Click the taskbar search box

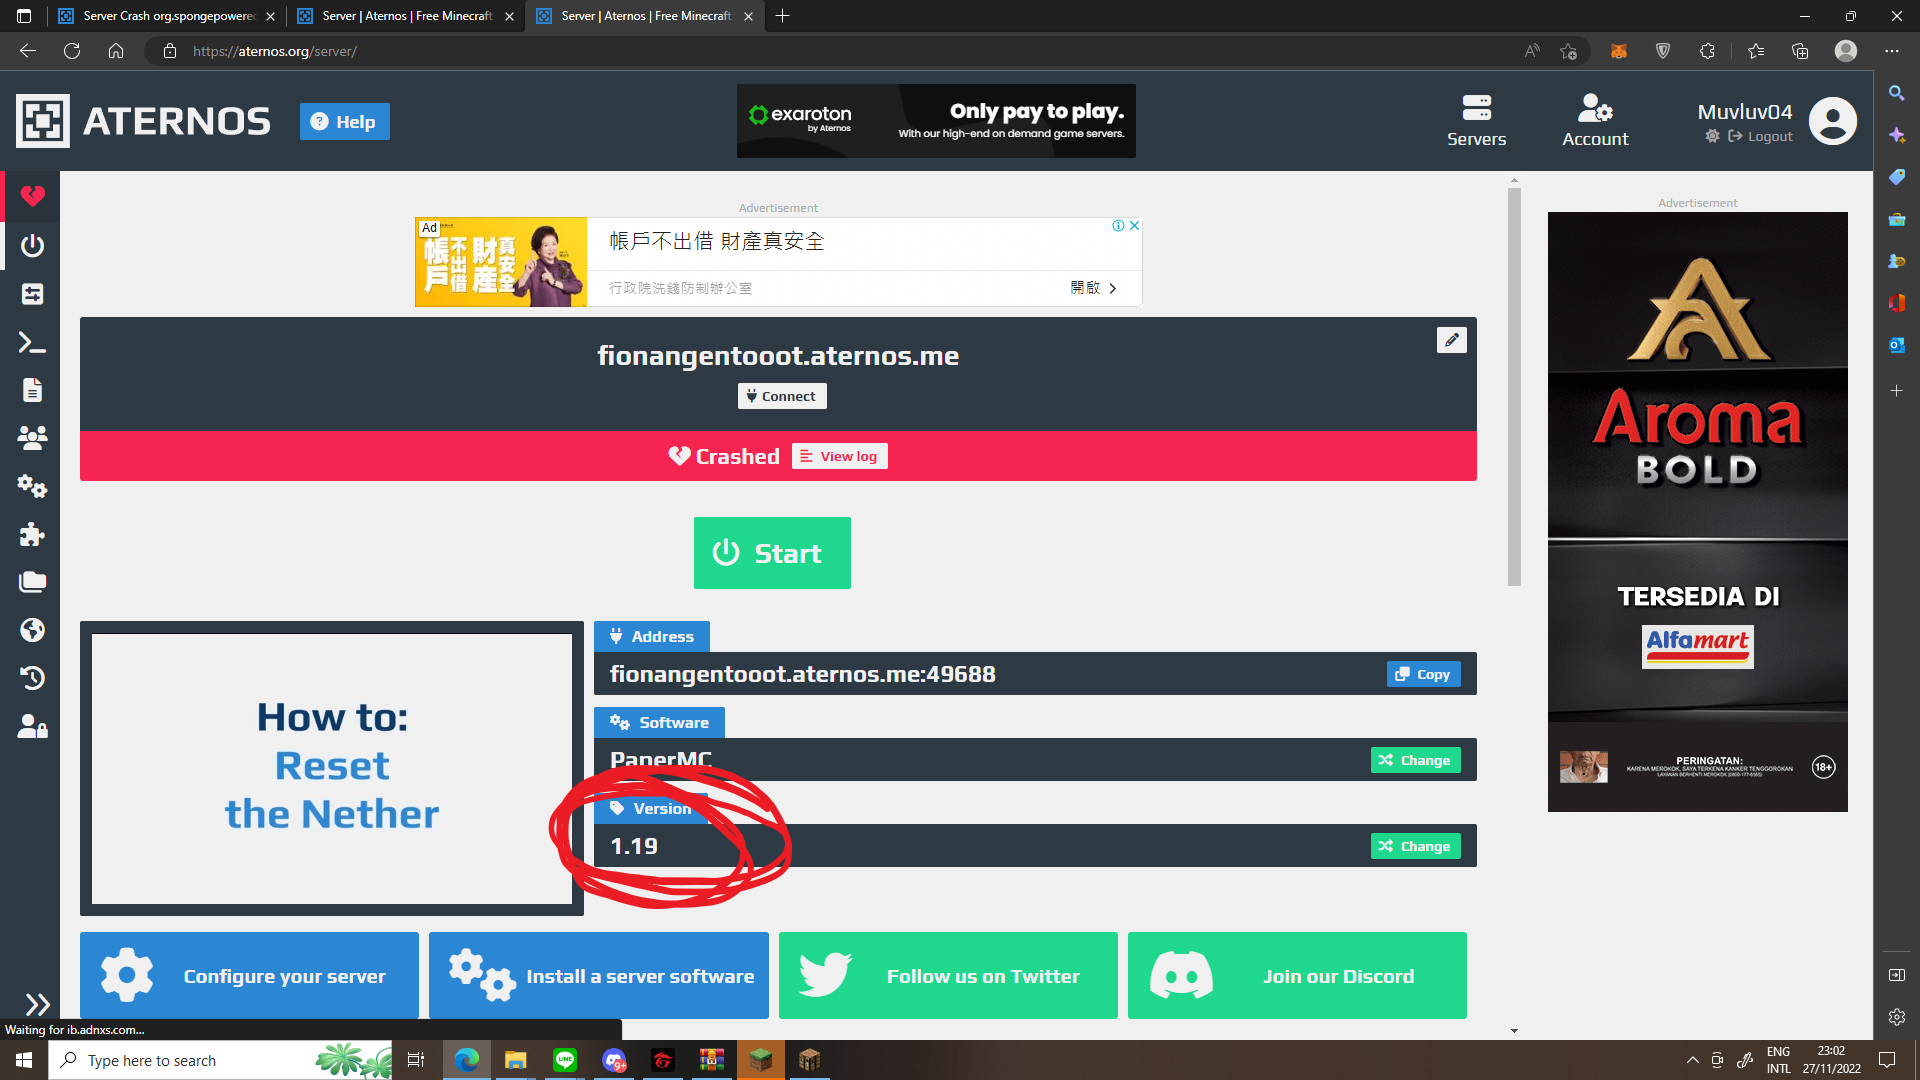coord(220,1060)
